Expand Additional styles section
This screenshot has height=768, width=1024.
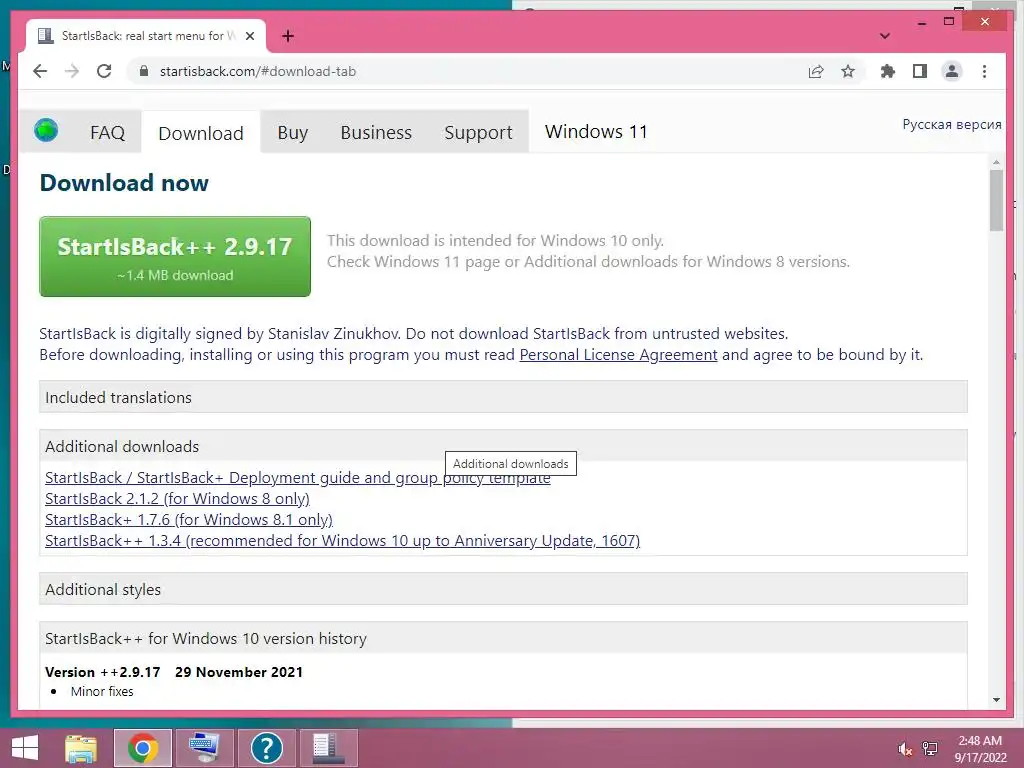coord(503,589)
